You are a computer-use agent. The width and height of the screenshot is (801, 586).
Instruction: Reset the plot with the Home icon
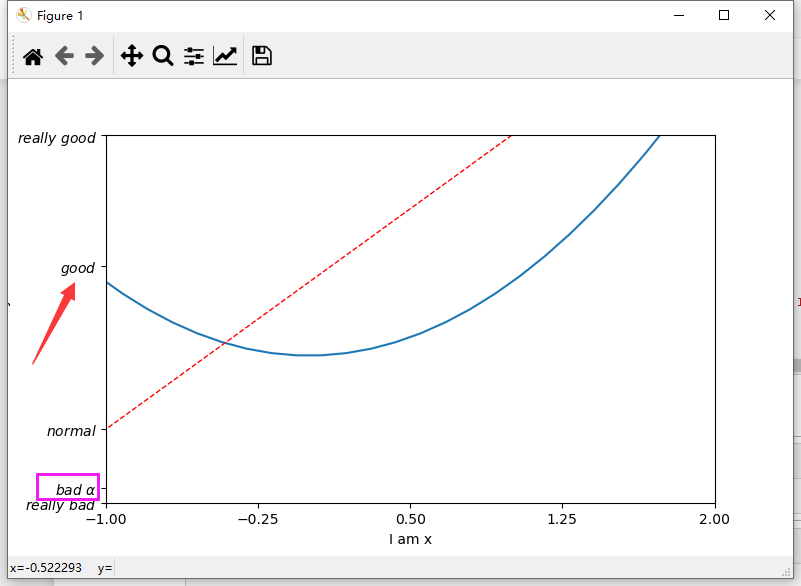(x=33, y=56)
